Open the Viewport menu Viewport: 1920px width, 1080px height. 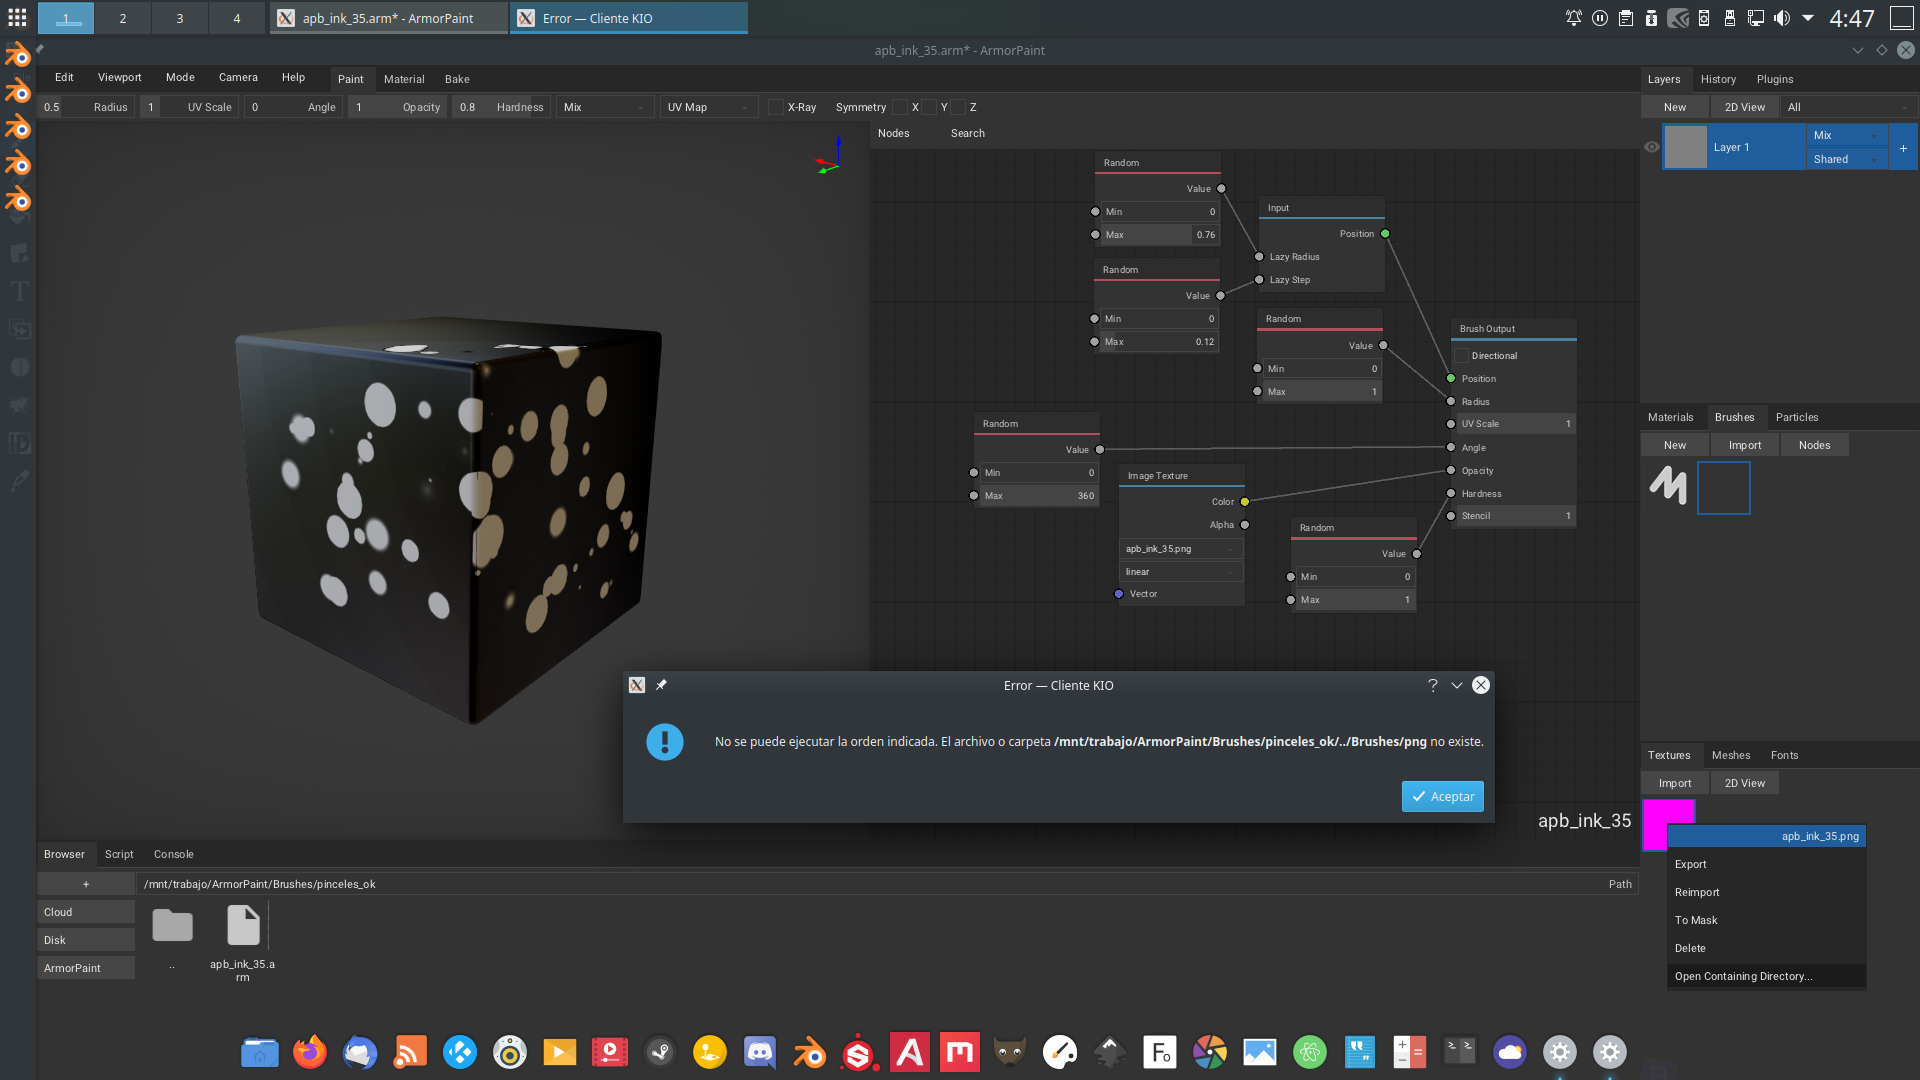click(119, 77)
